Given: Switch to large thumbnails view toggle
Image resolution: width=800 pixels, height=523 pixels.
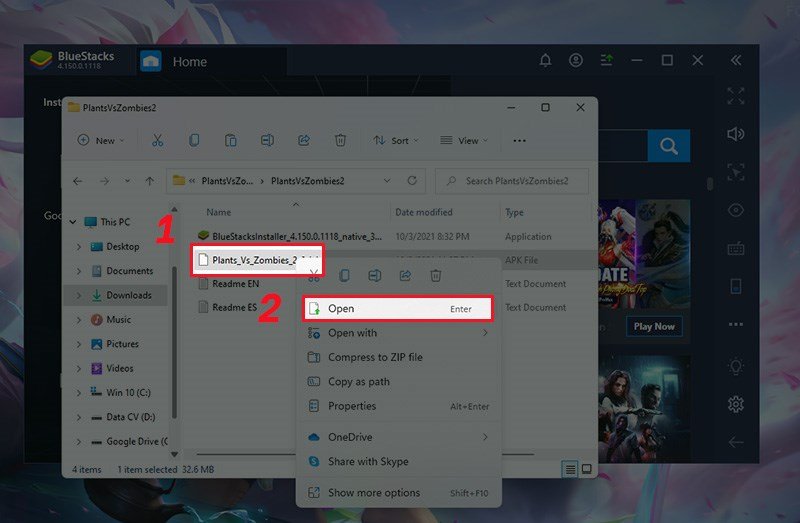Looking at the screenshot, I should click(587, 468).
